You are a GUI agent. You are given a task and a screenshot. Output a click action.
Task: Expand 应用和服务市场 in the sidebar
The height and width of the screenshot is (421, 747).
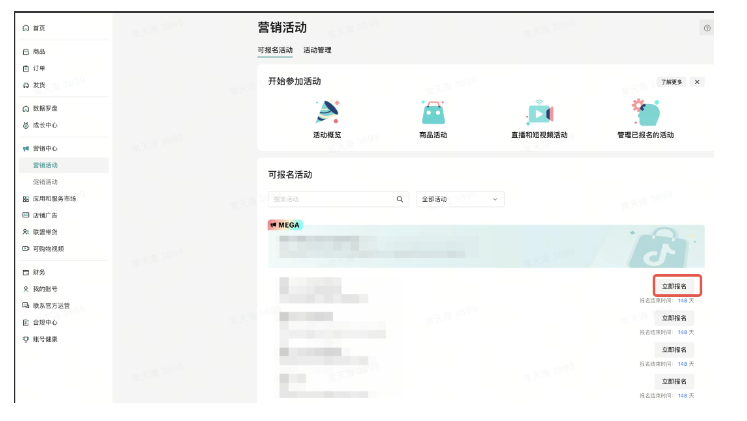coord(54,199)
